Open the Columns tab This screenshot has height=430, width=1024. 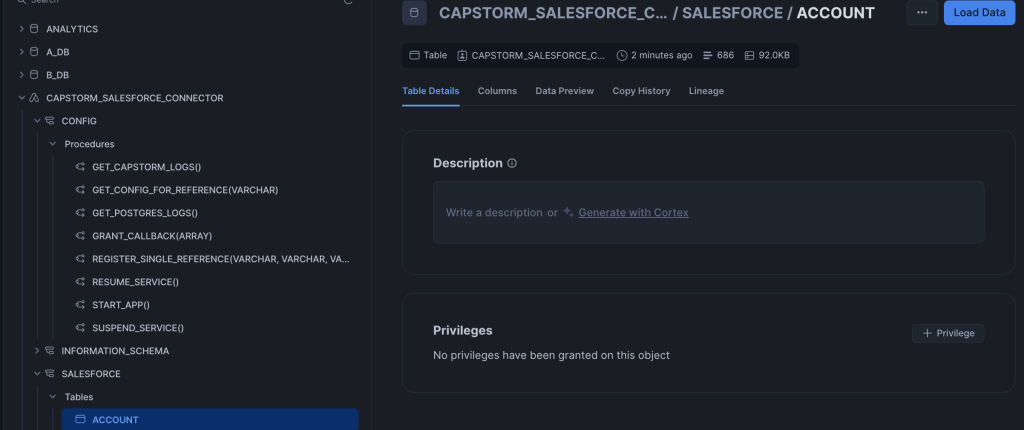[x=497, y=91]
